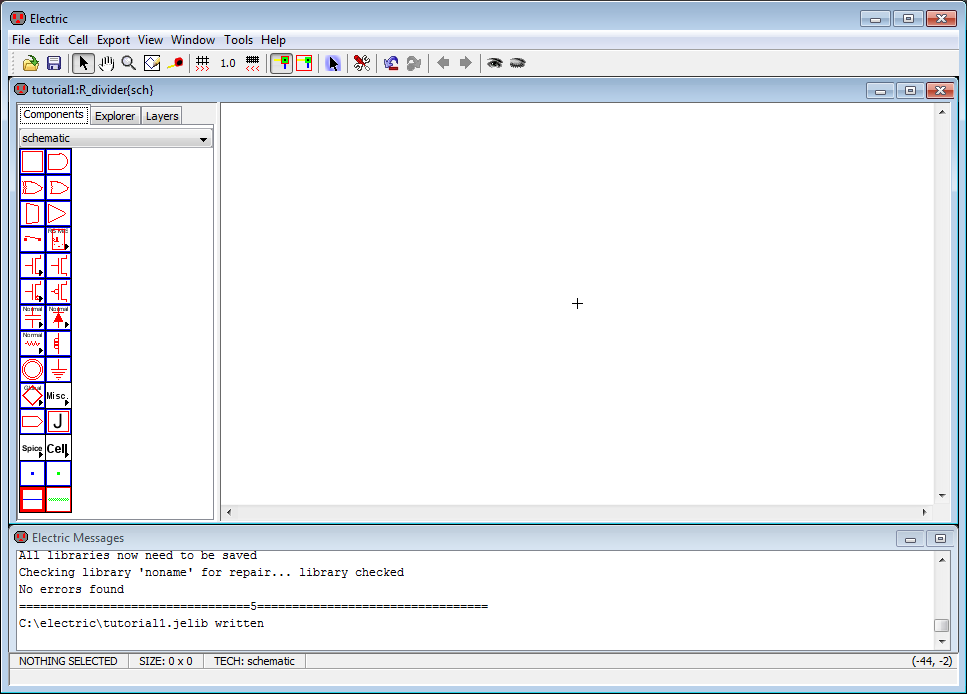This screenshot has height=694, width=967.
Task: Open the Export menu
Action: point(113,39)
